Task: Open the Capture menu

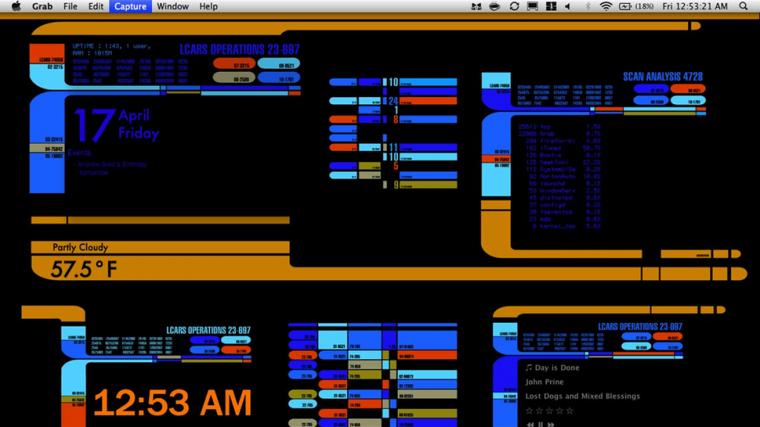Action: pos(130,6)
